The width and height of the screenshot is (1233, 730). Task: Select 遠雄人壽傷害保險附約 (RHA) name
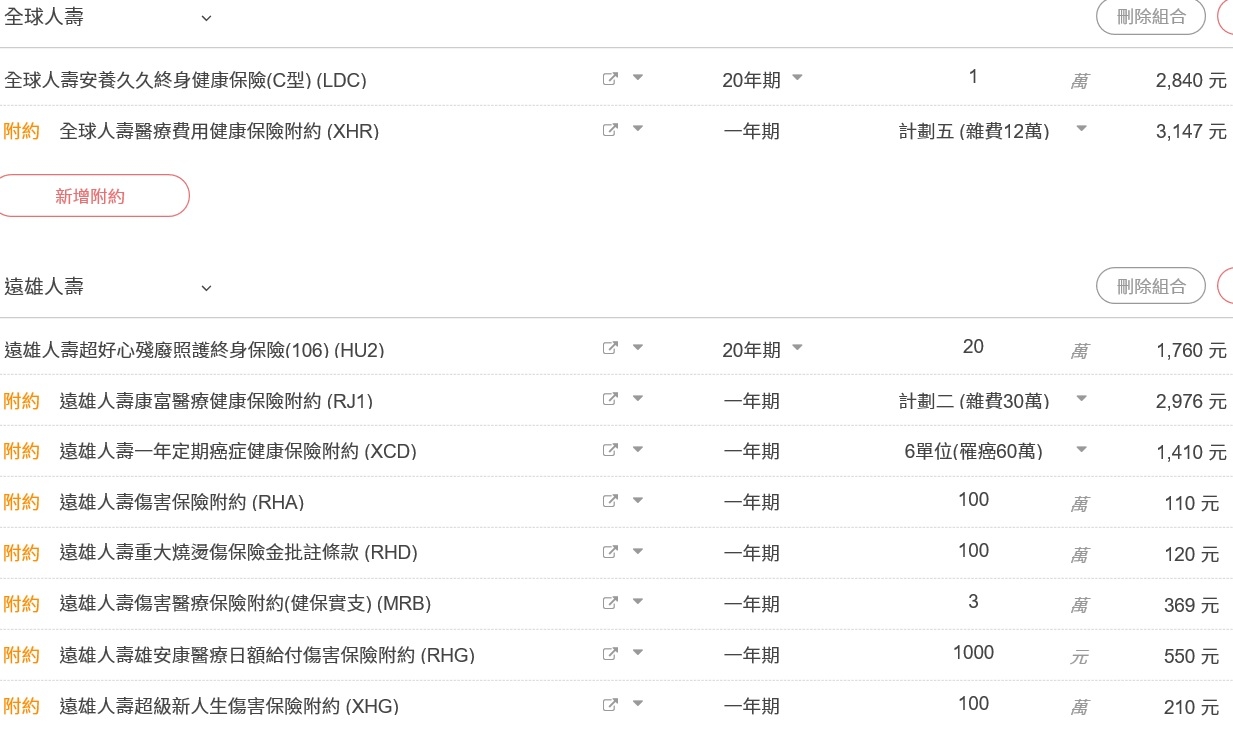(181, 502)
